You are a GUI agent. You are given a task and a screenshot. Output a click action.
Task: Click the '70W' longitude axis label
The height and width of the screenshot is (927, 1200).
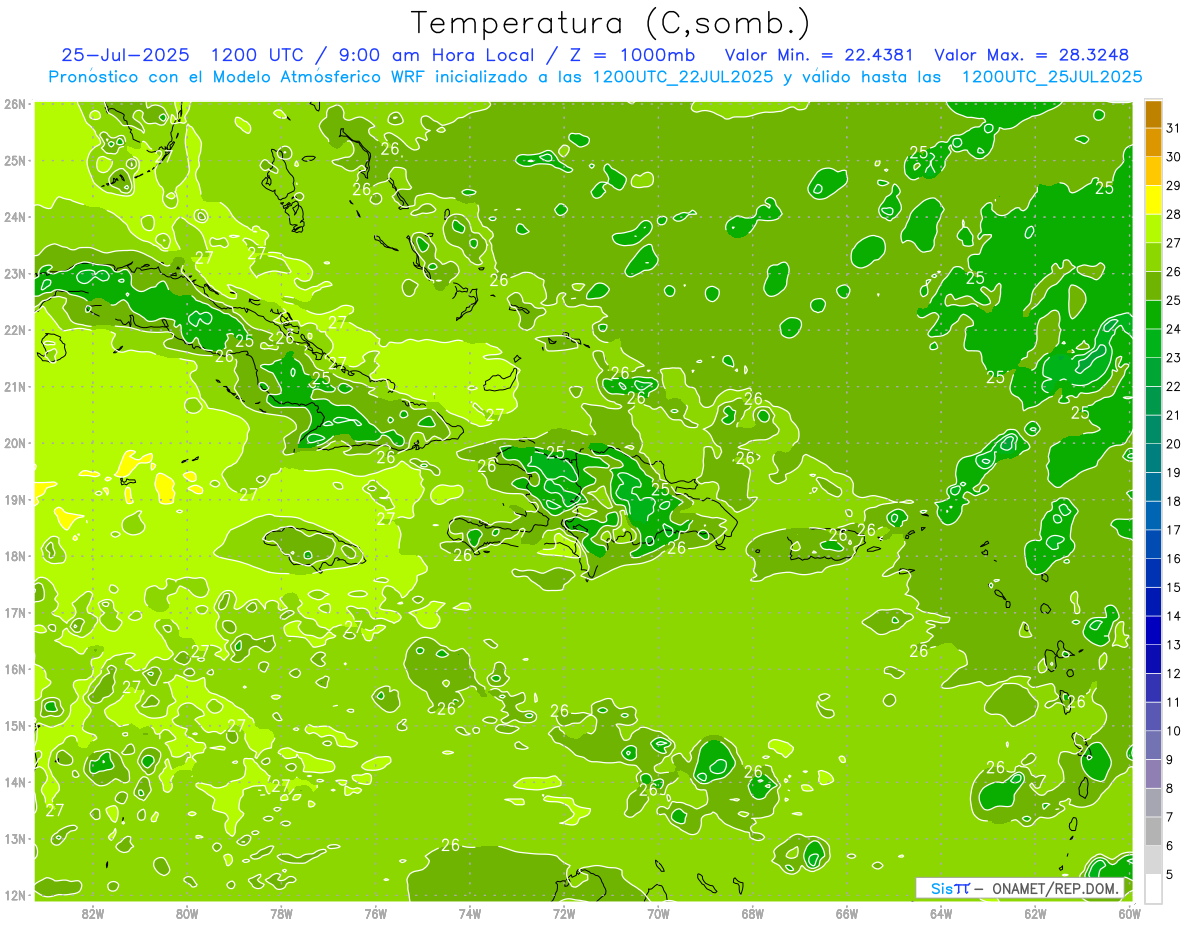pos(658,913)
